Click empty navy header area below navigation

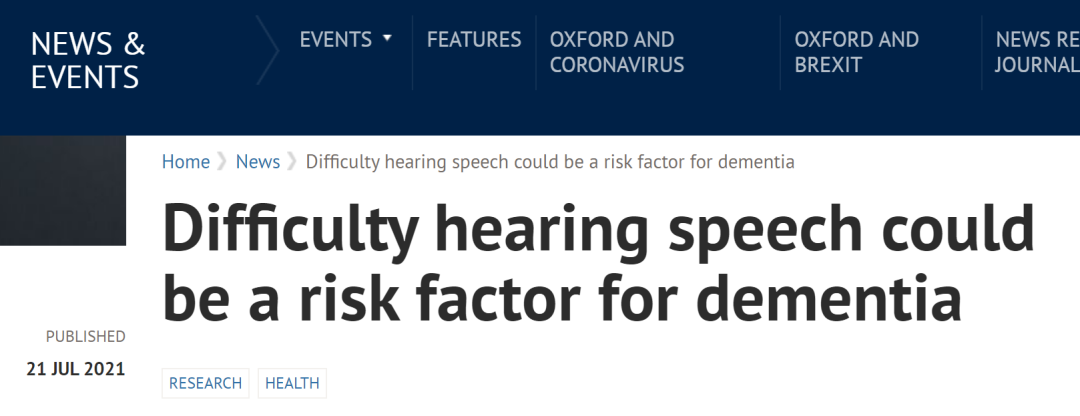click(540, 114)
